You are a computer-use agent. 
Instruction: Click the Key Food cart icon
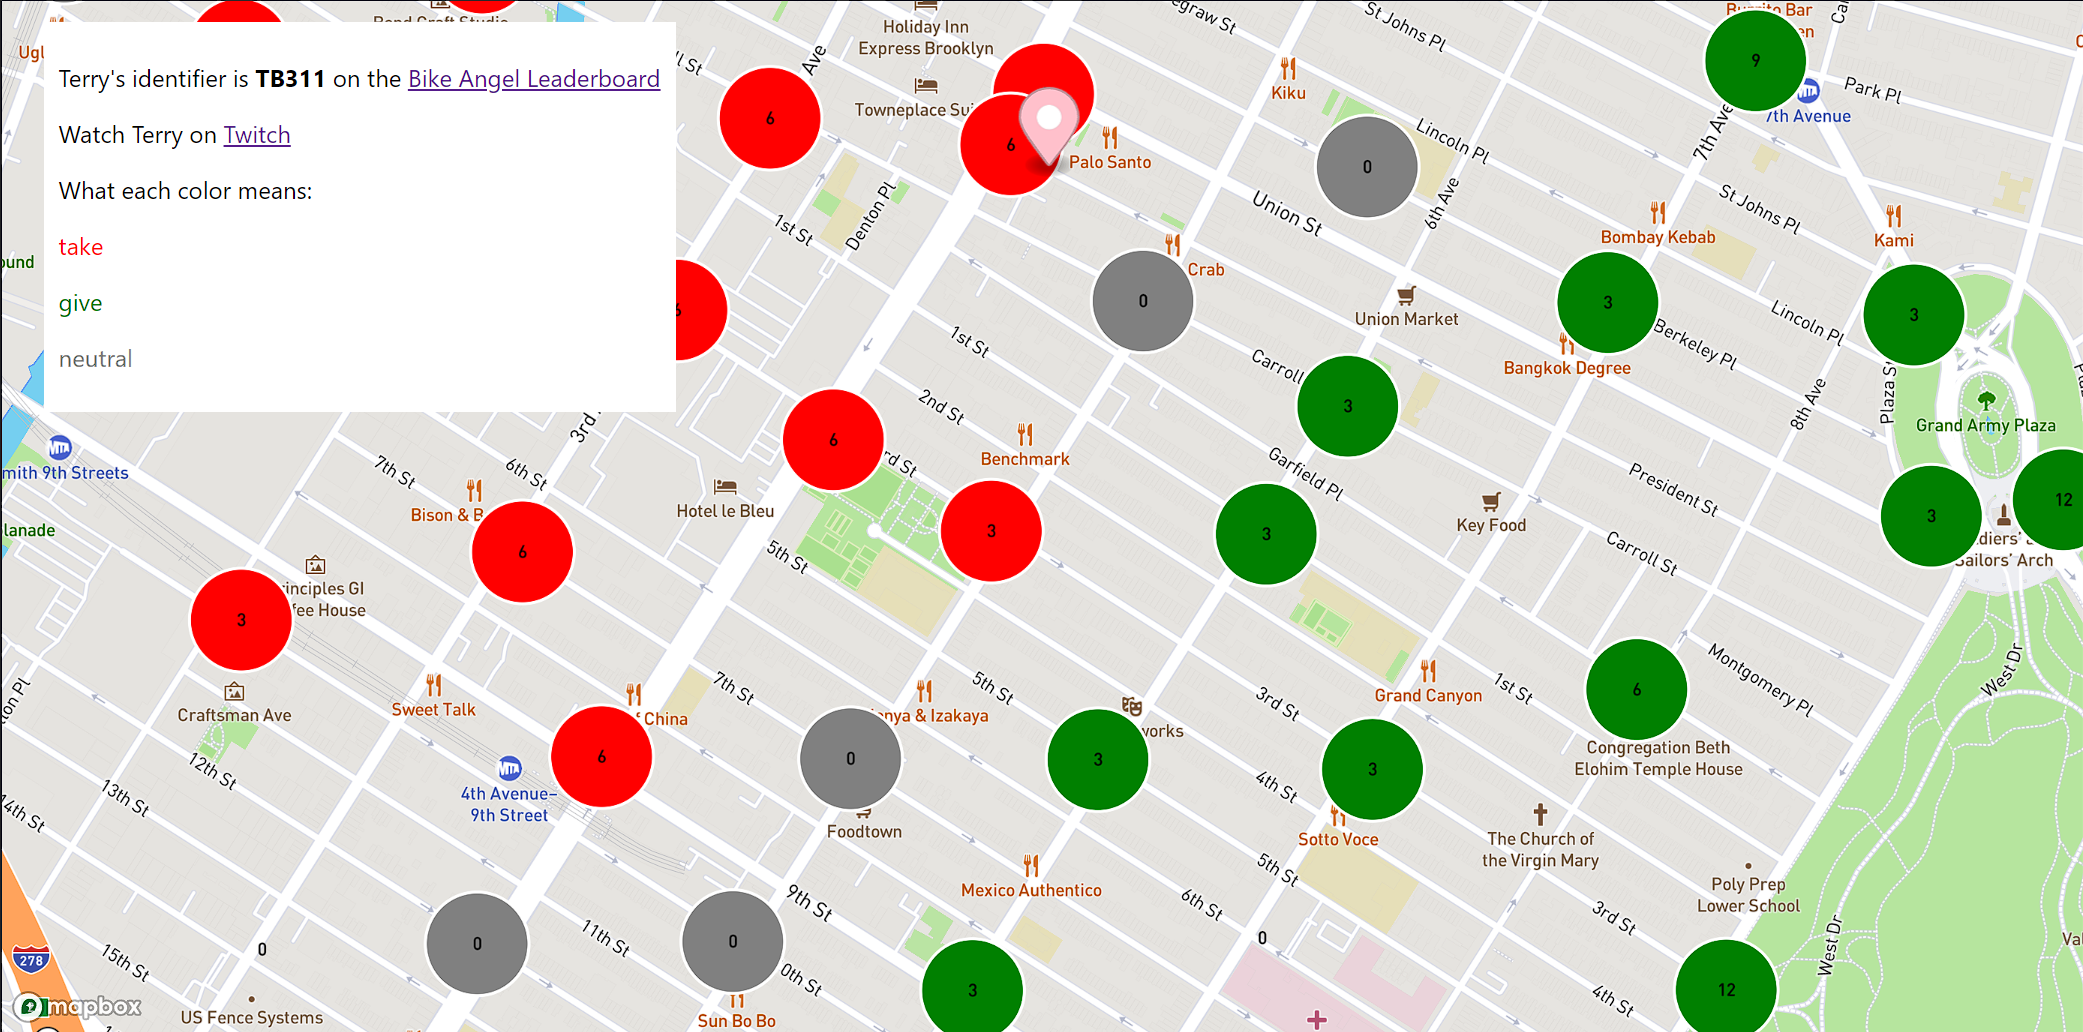(x=1491, y=501)
